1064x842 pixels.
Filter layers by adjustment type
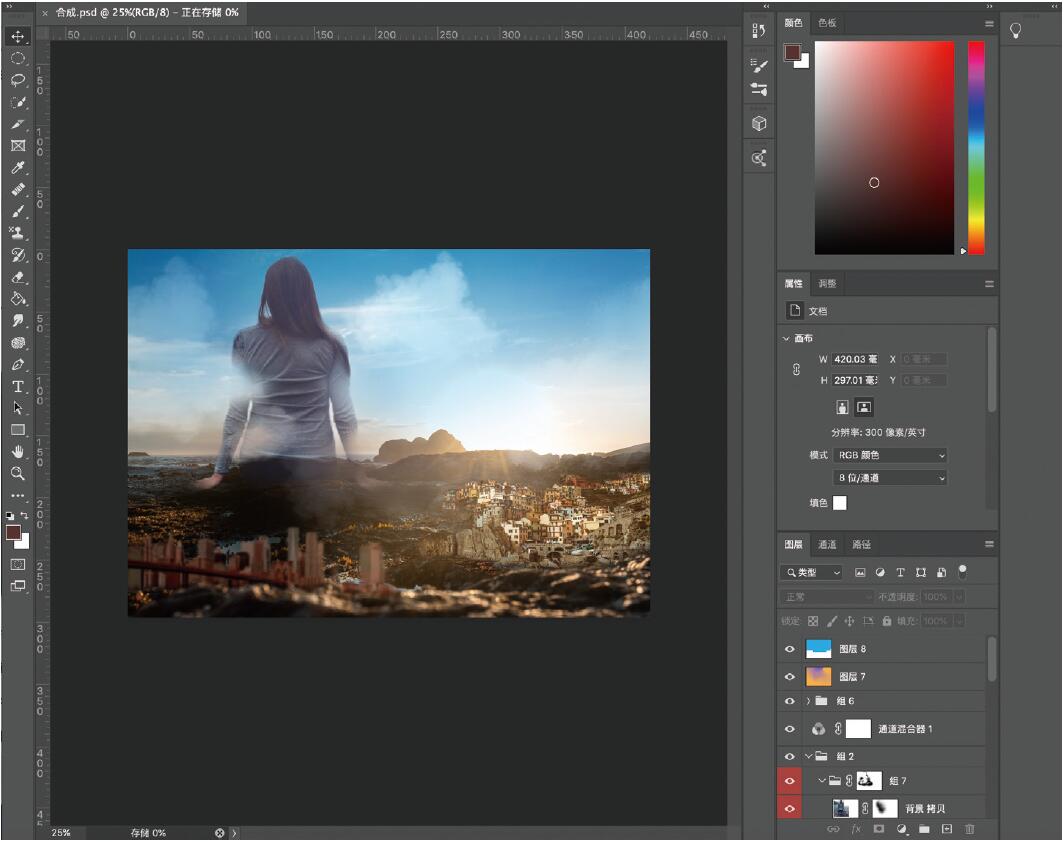[880, 573]
